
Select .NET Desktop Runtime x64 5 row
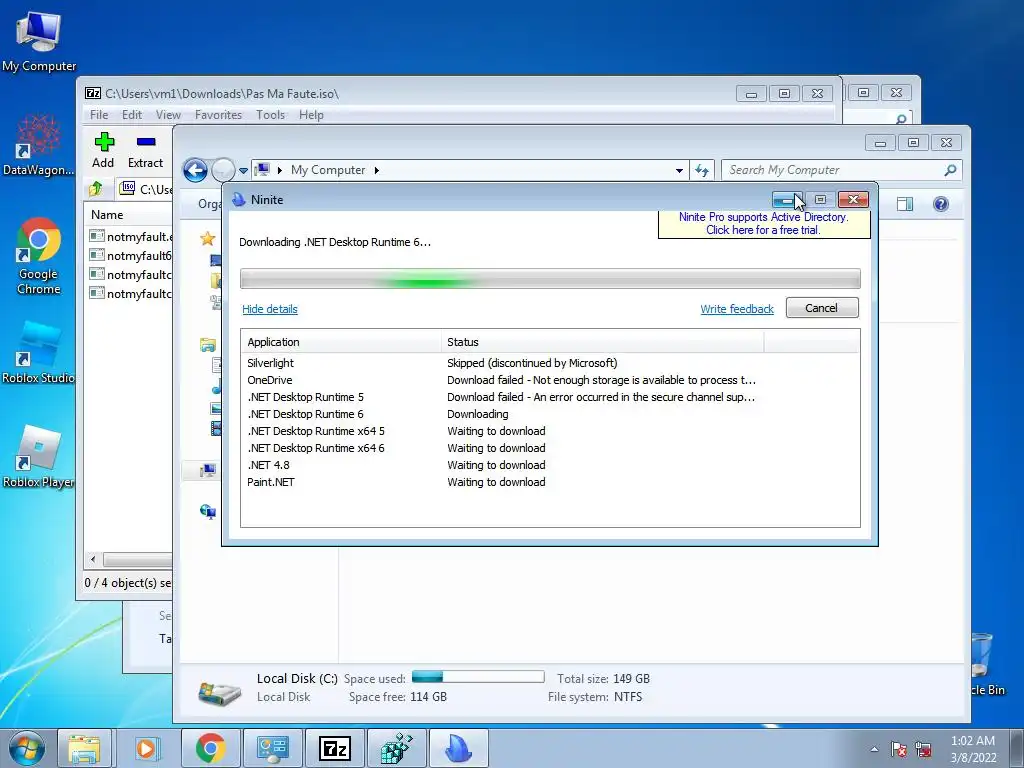[550, 431]
